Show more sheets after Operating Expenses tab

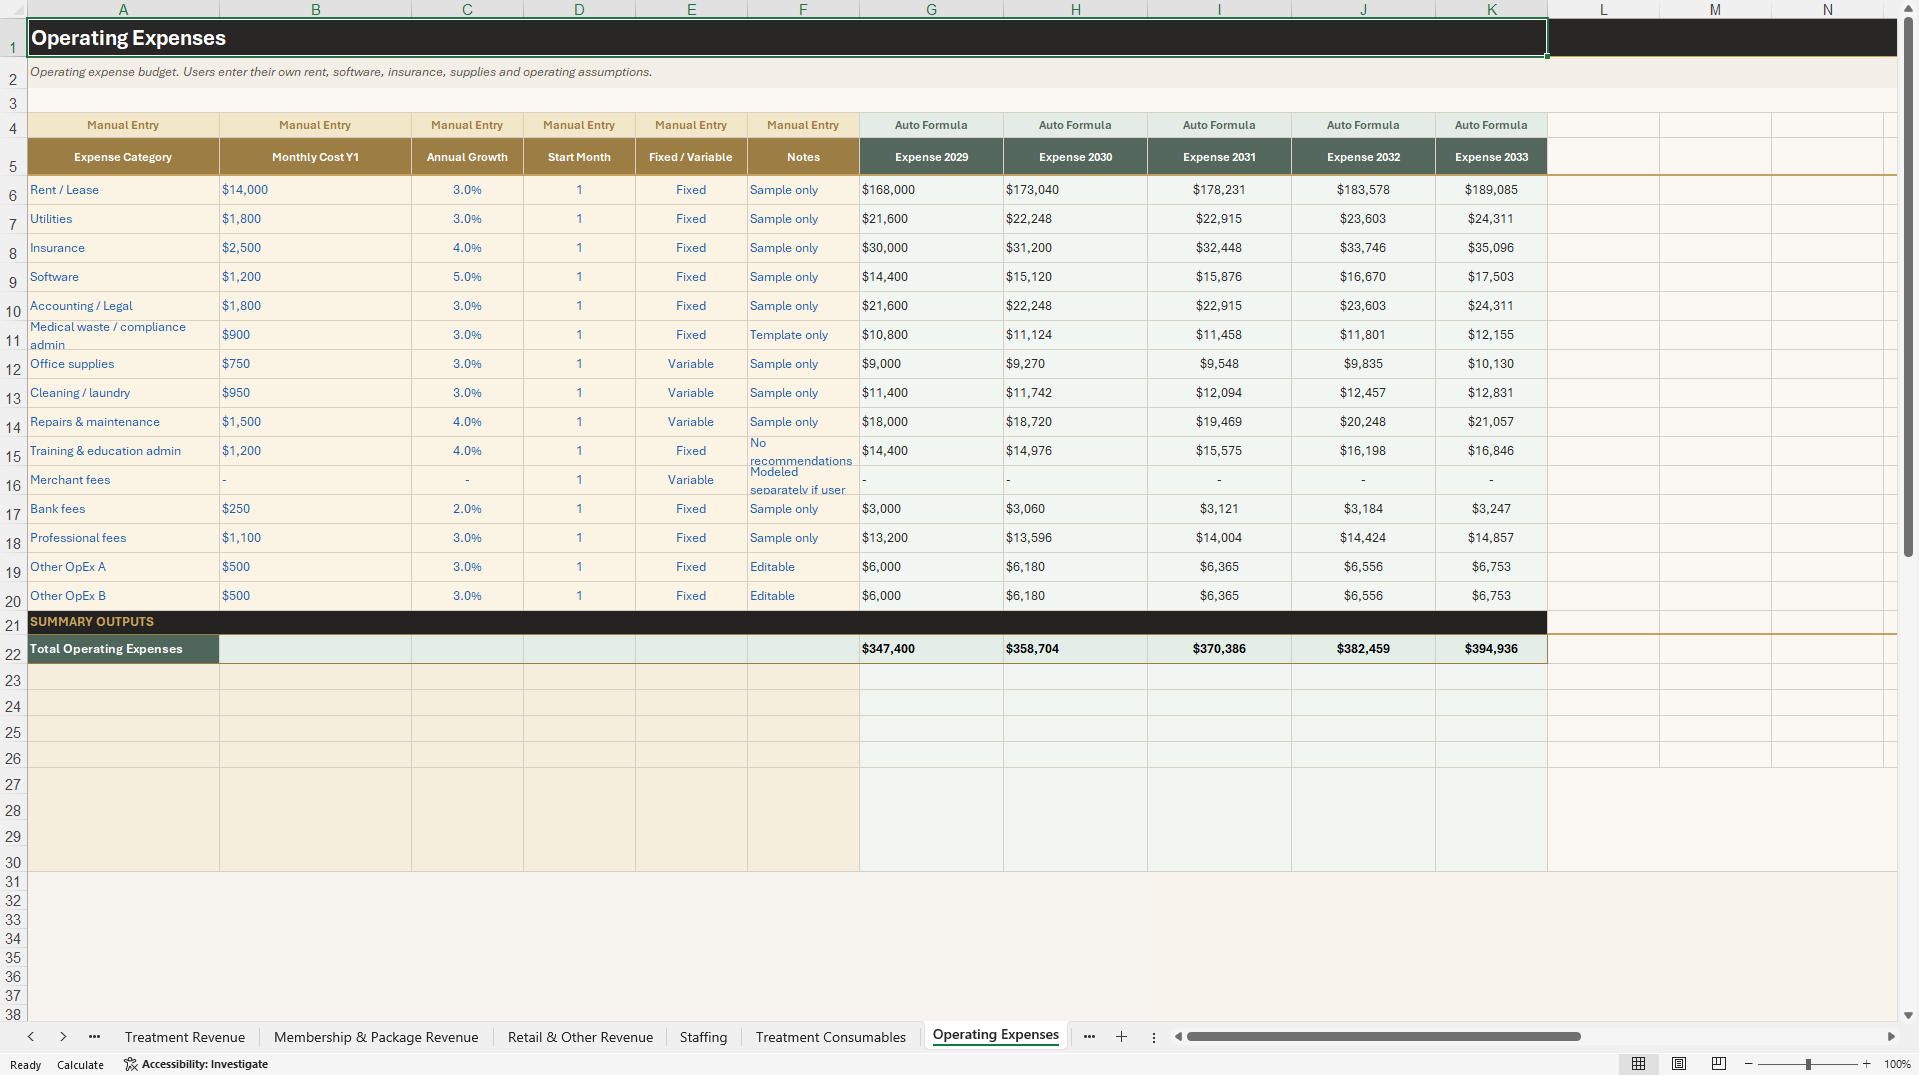click(1089, 1037)
